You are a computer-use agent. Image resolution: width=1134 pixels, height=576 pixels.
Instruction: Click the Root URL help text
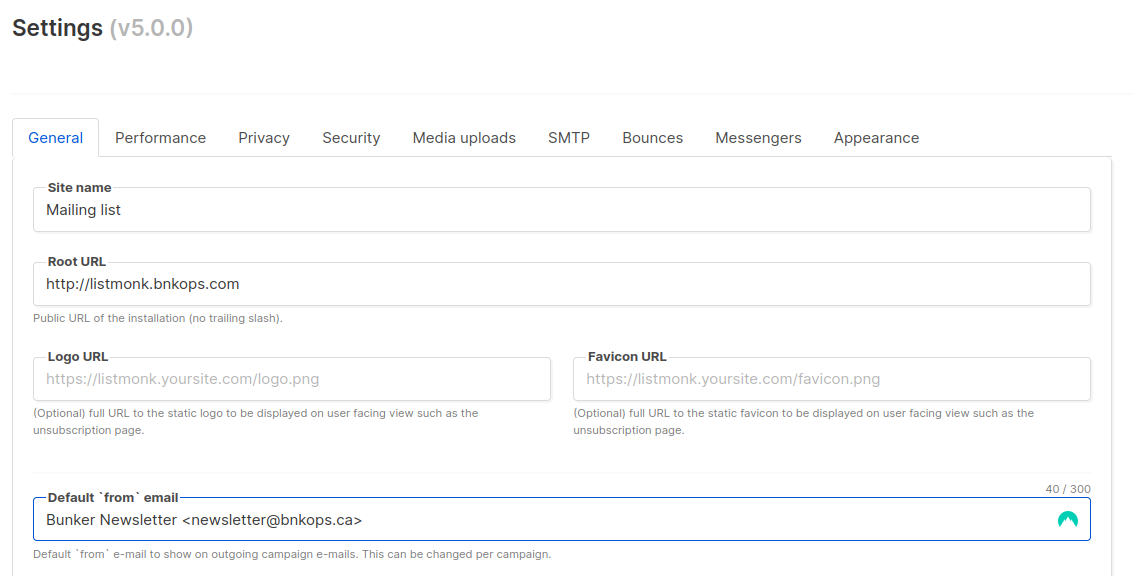(x=158, y=318)
